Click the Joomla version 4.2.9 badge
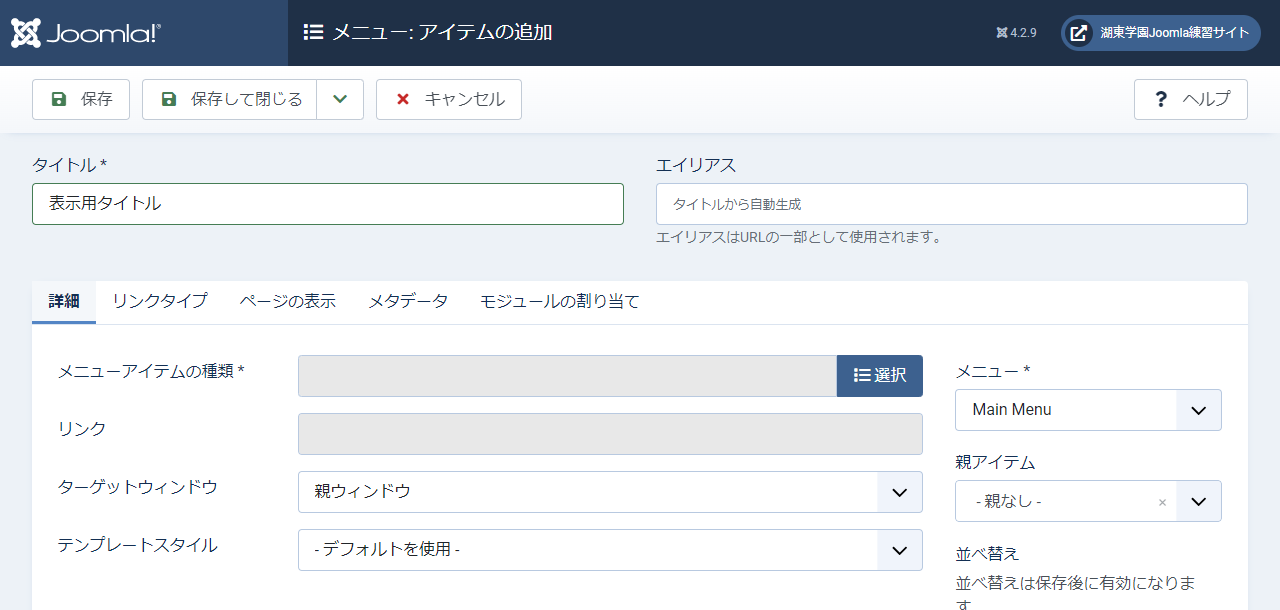The image size is (1280, 610). pos(1016,33)
